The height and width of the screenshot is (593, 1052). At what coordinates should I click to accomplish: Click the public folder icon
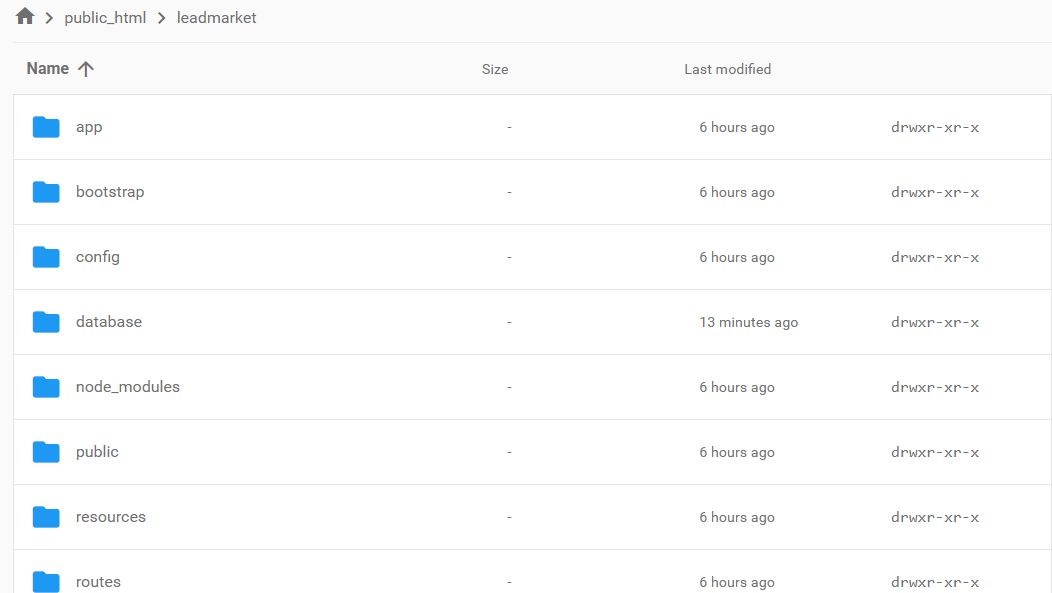[46, 452]
